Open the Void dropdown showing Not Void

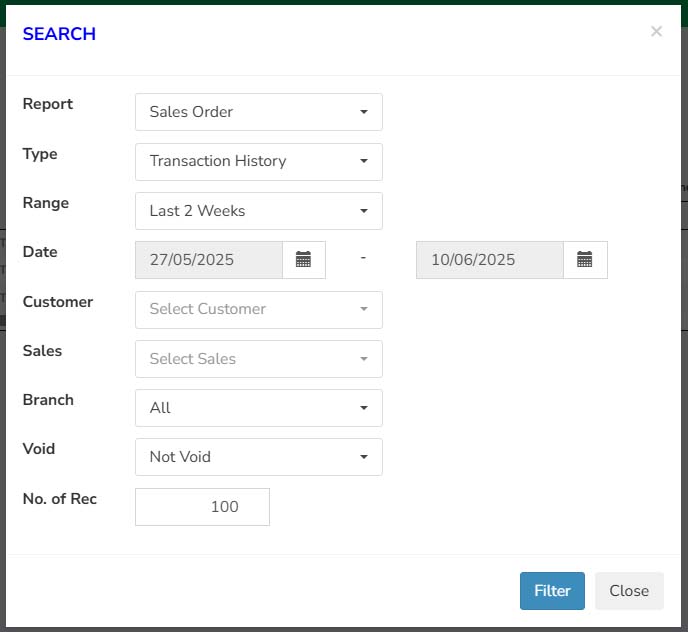coord(259,457)
